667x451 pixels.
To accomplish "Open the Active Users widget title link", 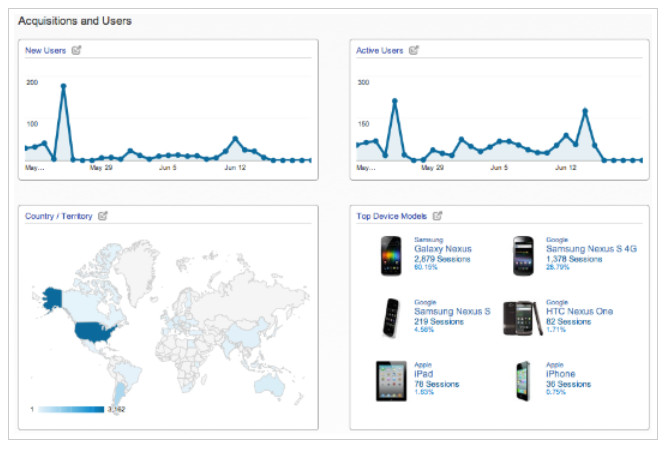I will [380, 49].
